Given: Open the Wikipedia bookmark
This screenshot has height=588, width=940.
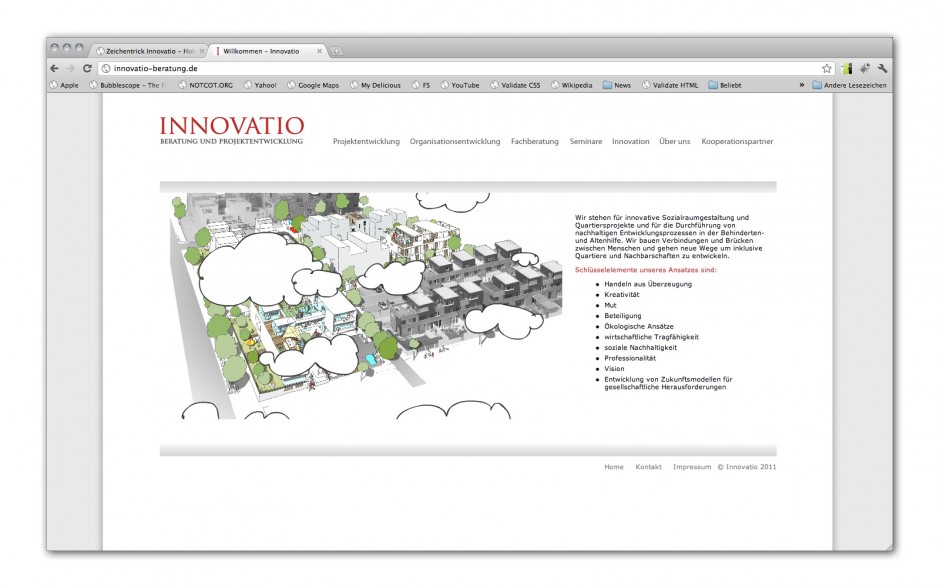Looking at the screenshot, I should click(x=571, y=85).
